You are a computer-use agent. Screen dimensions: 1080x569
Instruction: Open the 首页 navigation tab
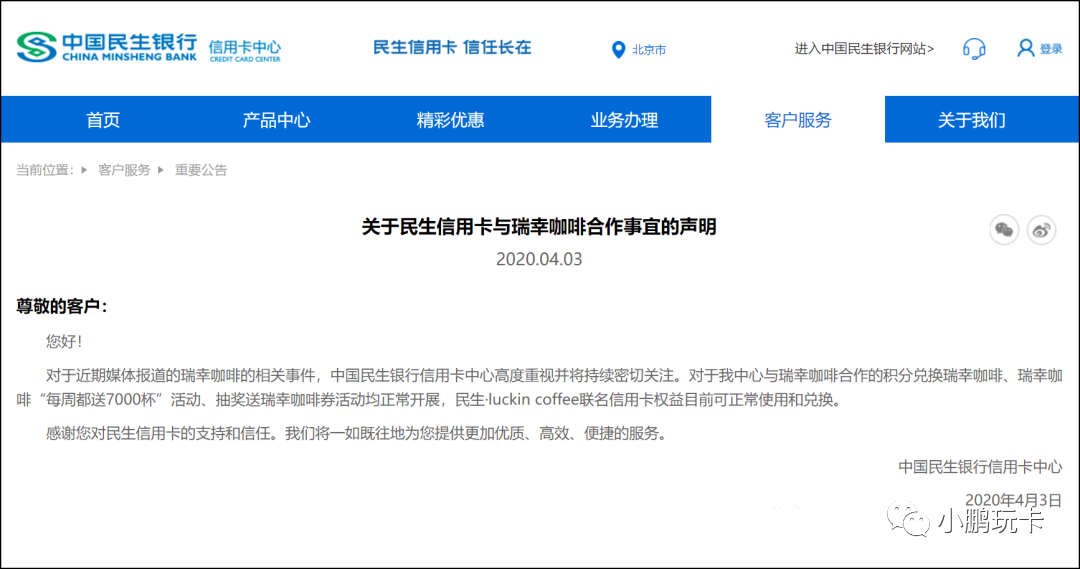(103, 120)
